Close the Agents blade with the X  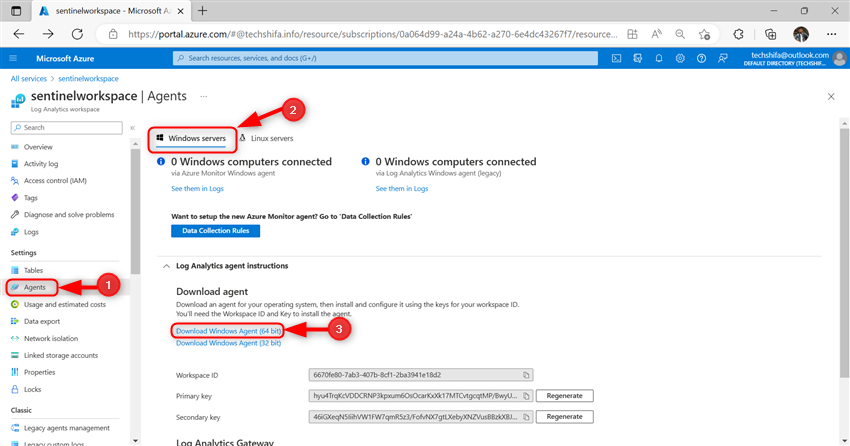click(831, 96)
